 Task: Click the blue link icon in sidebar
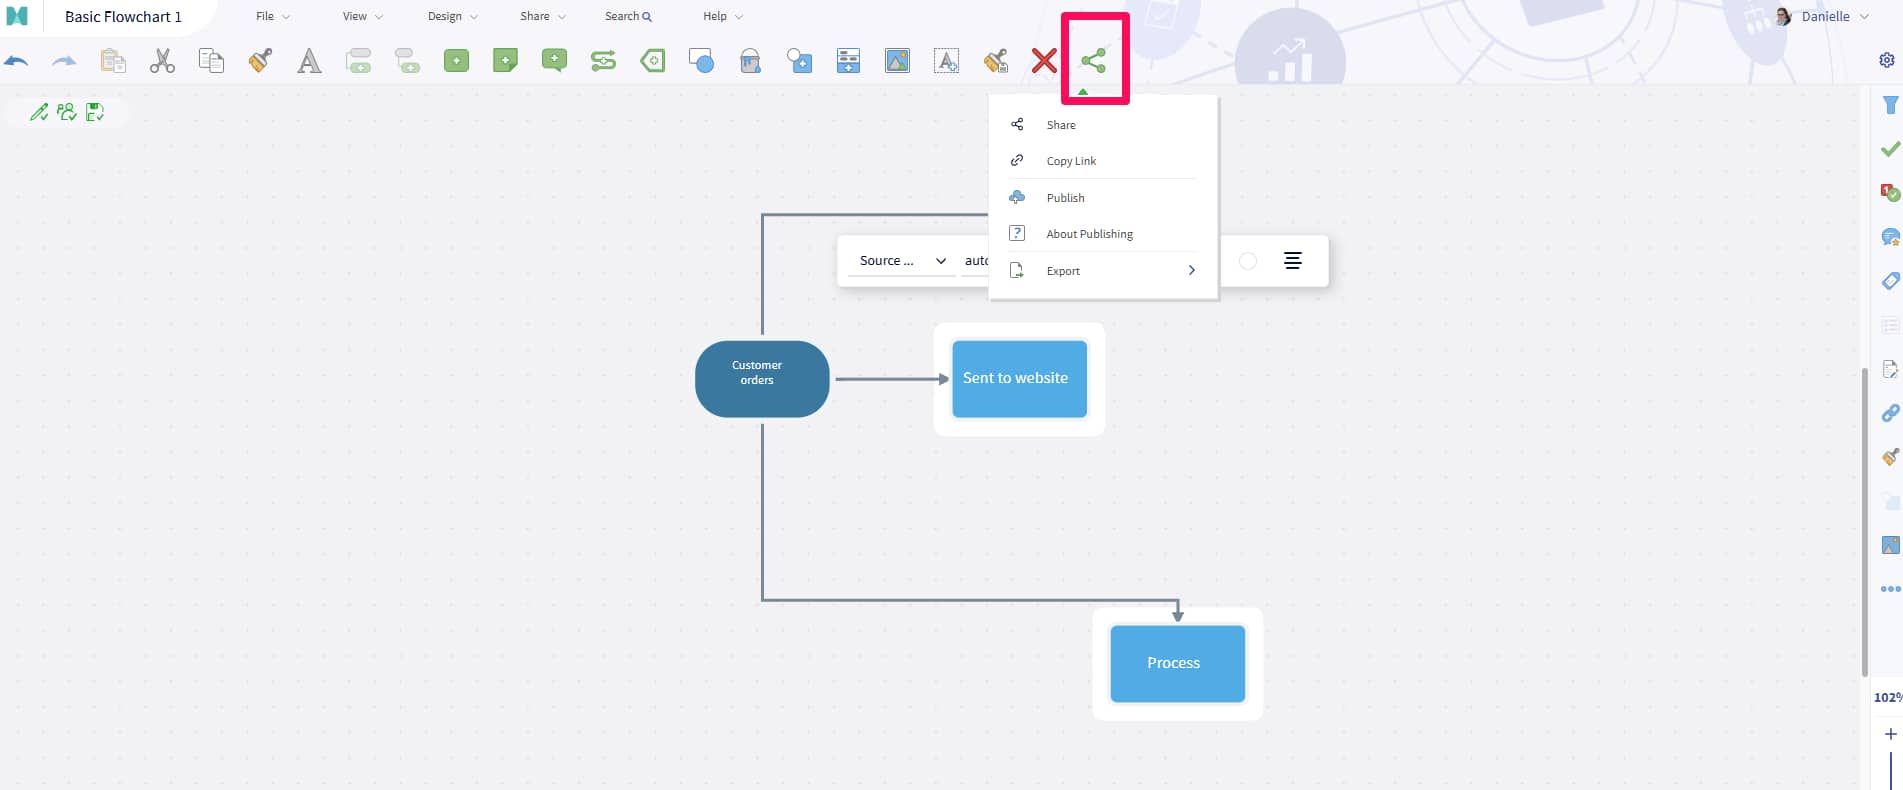click(1890, 413)
